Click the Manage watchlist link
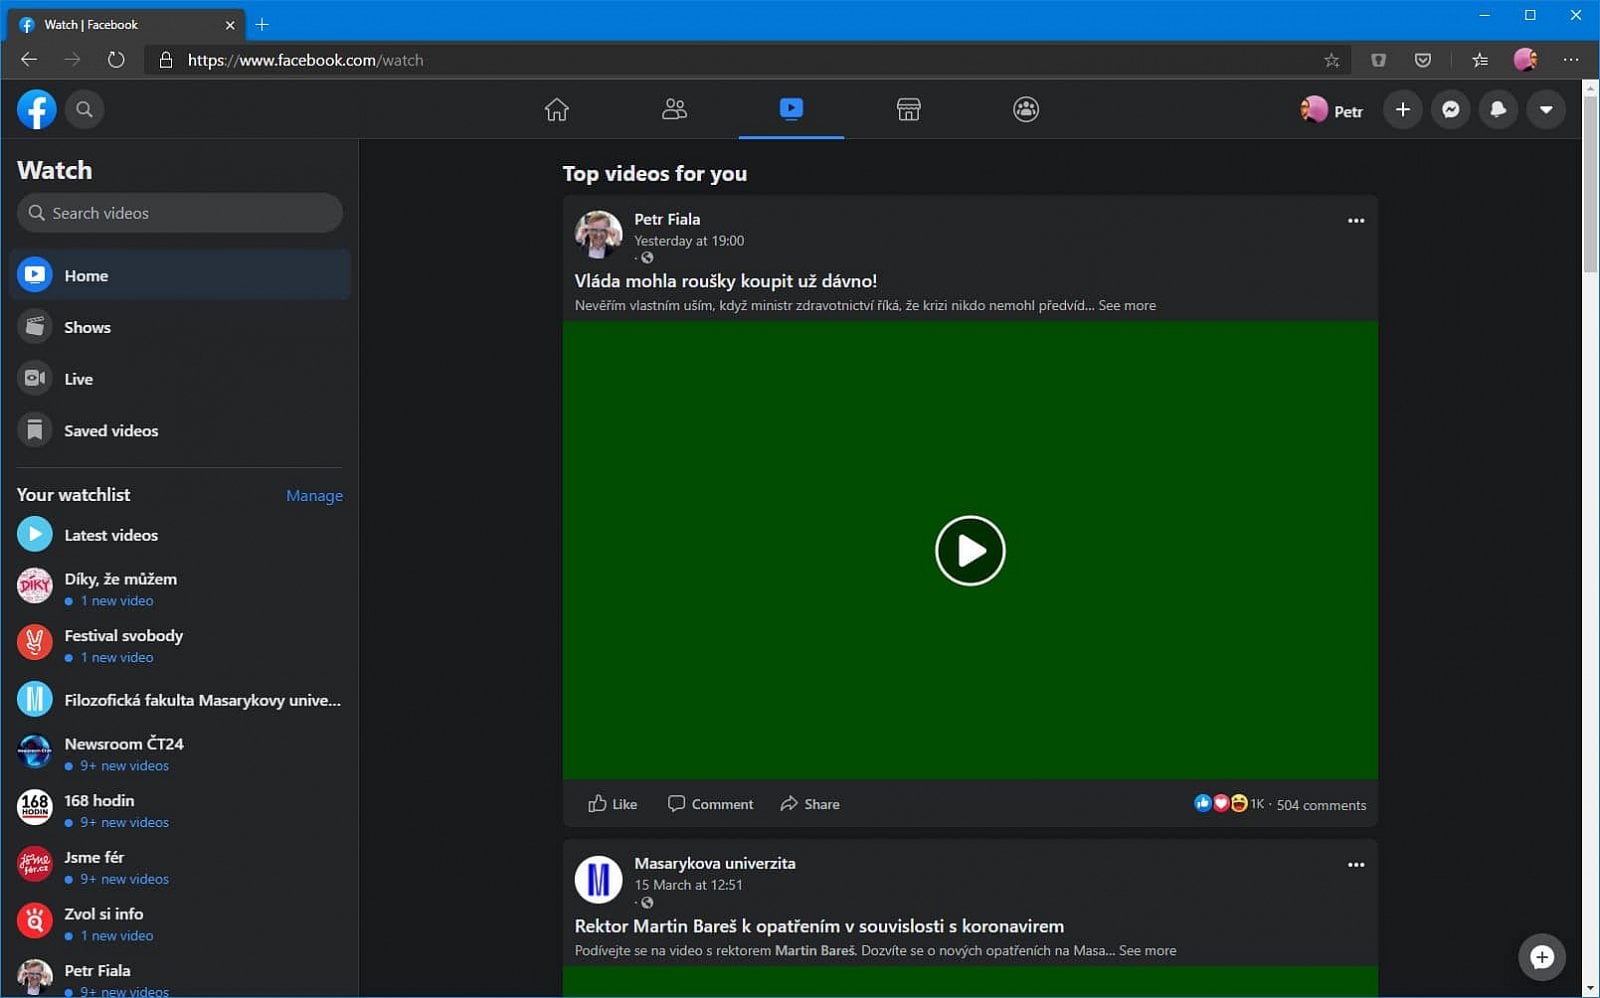1600x998 pixels. [314, 496]
